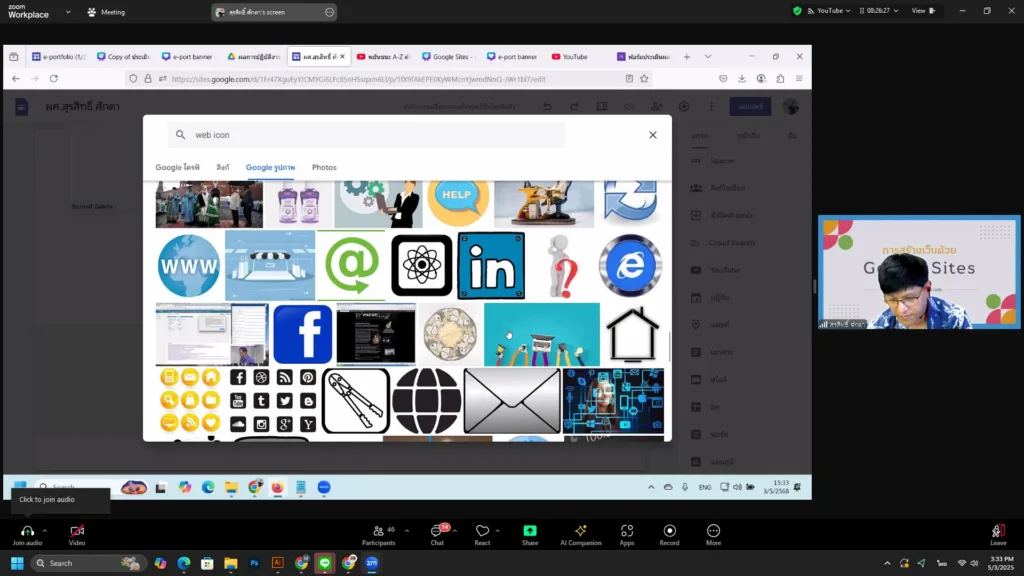The height and width of the screenshot is (576, 1024).
Task: Open the Zoom Workplace dropdown arrow
Action: click(68, 12)
